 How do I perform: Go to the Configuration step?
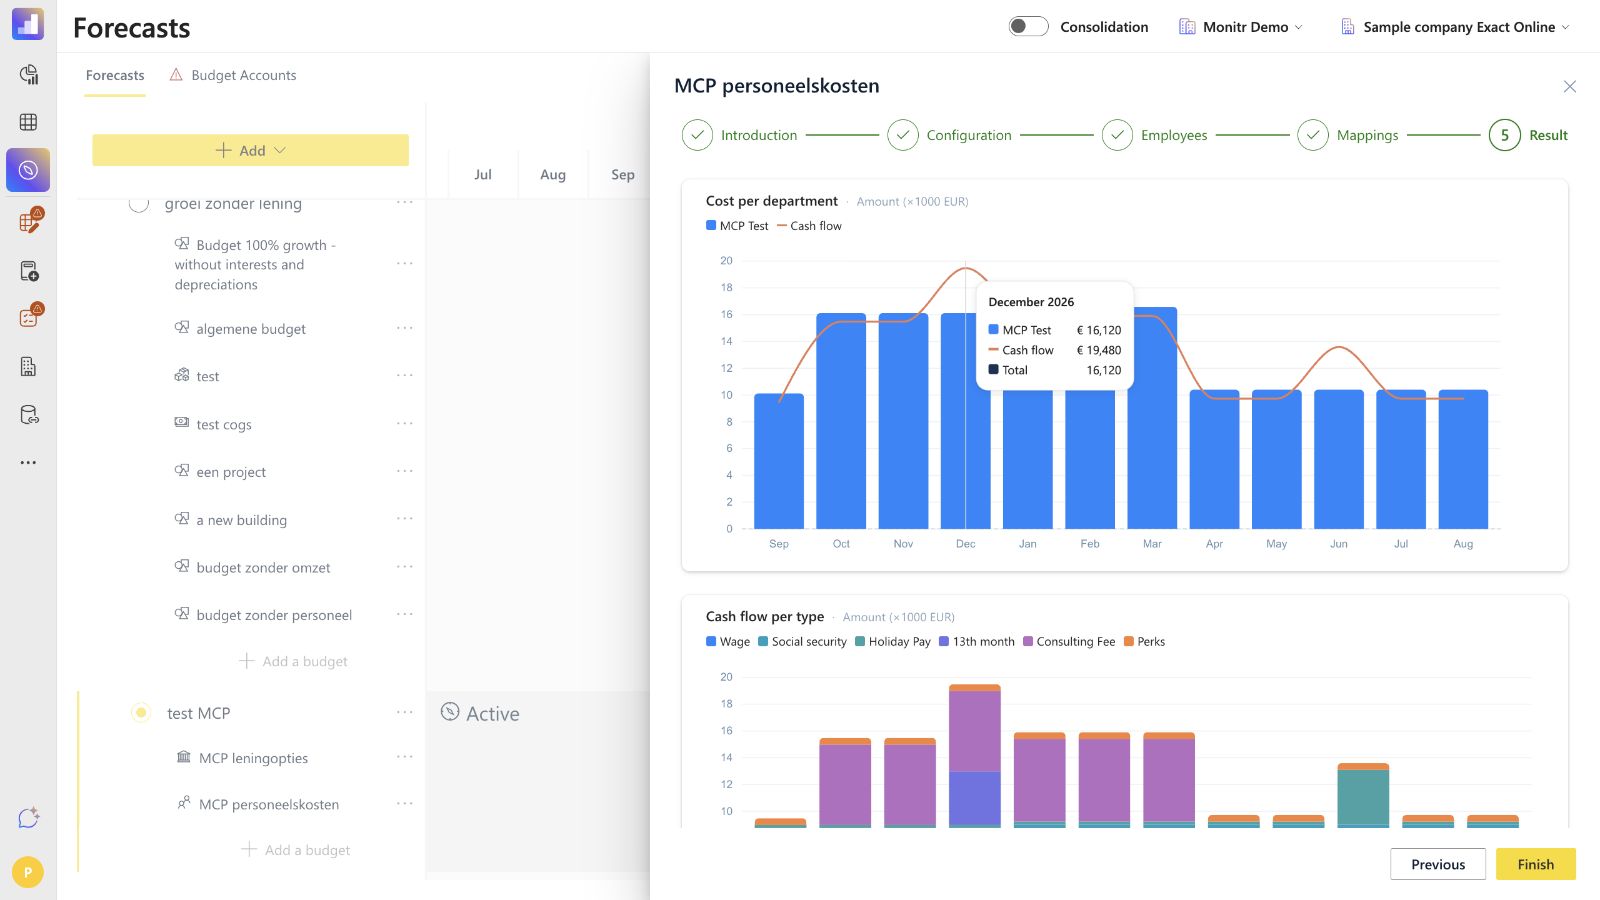(950, 135)
